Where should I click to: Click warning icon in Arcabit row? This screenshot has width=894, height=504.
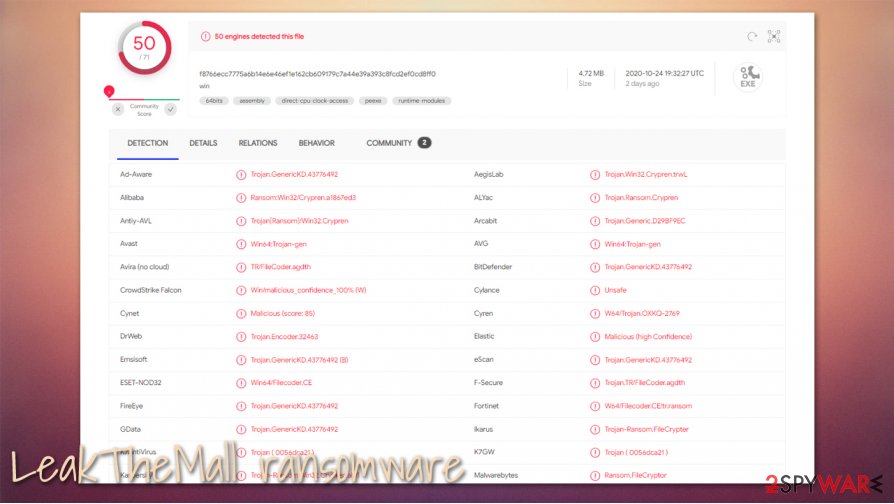tap(595, 221)
